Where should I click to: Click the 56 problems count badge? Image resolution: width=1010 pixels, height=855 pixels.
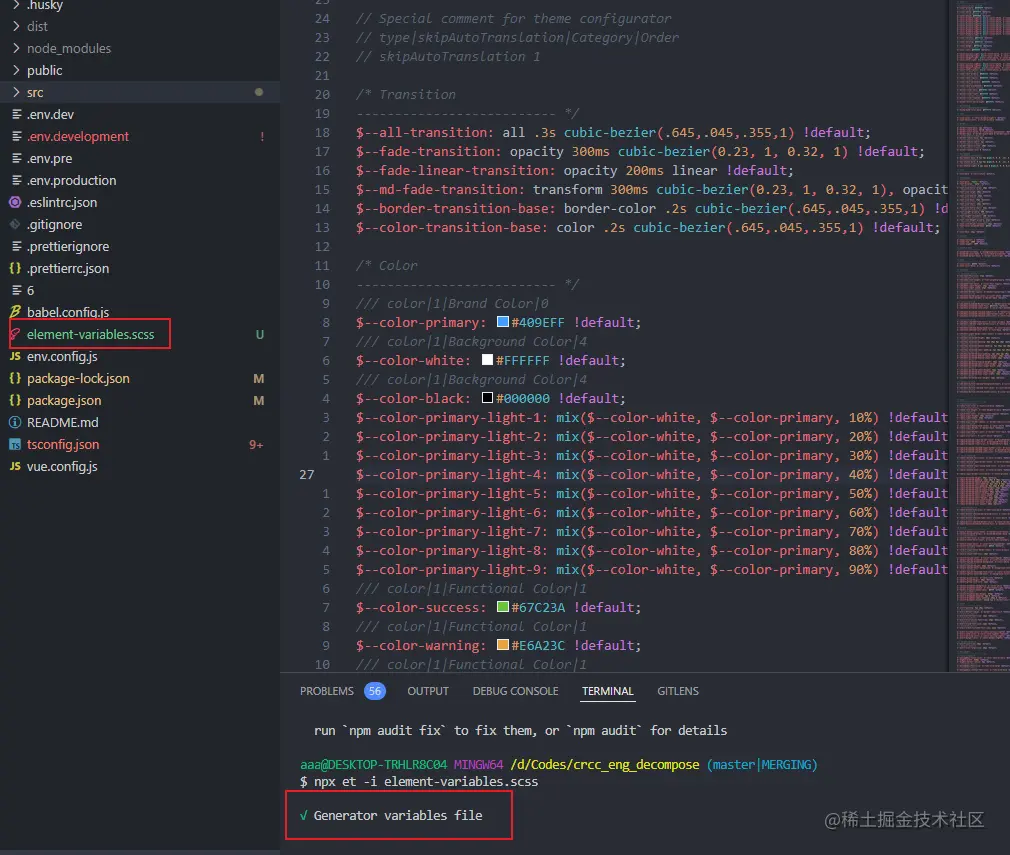tap(375, 691)
